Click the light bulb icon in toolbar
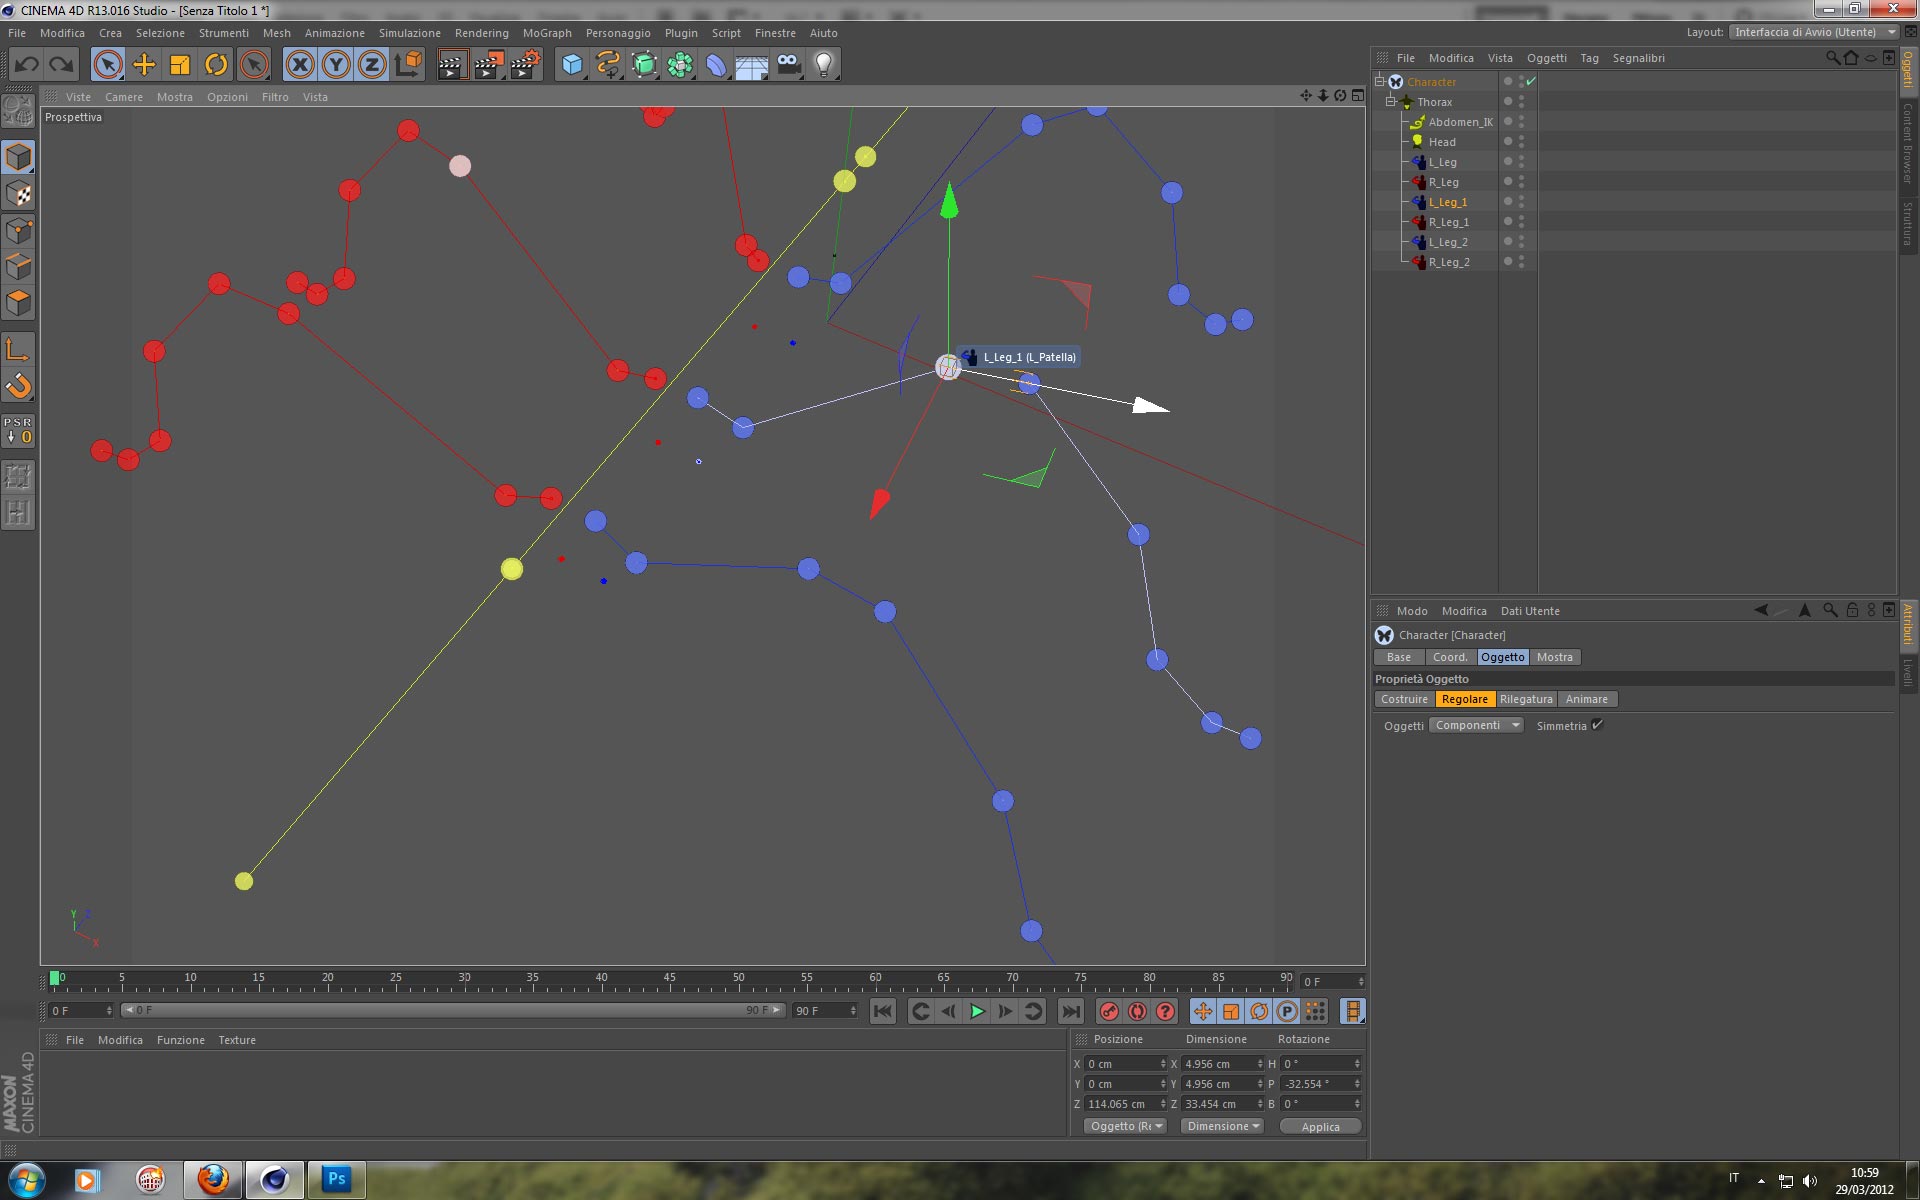 [x=823, y=65]
